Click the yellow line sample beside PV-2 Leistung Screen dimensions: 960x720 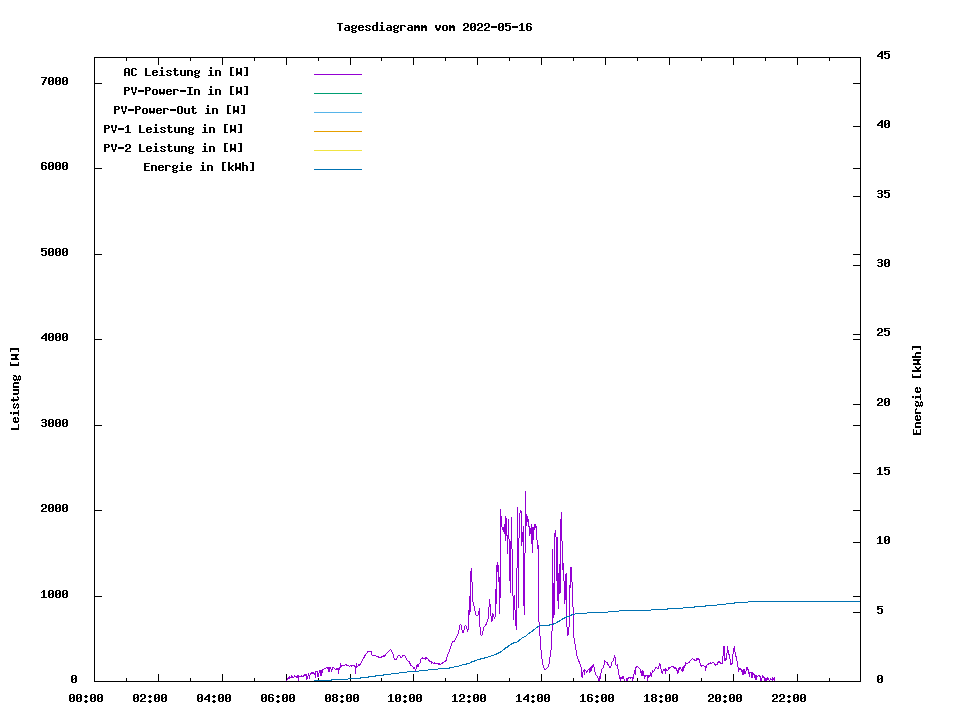(x=337, y=150)
